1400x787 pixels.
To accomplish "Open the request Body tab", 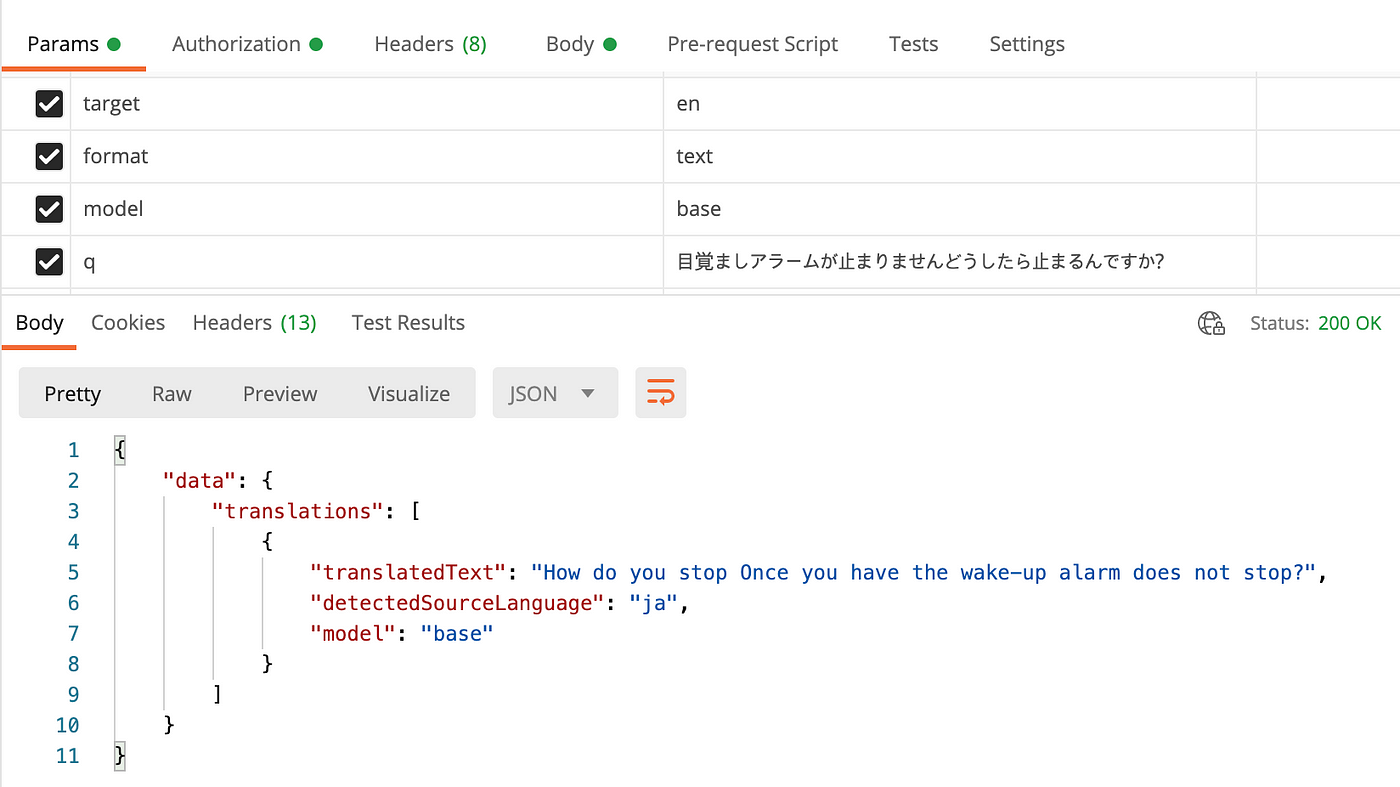I will click(581, 44).
